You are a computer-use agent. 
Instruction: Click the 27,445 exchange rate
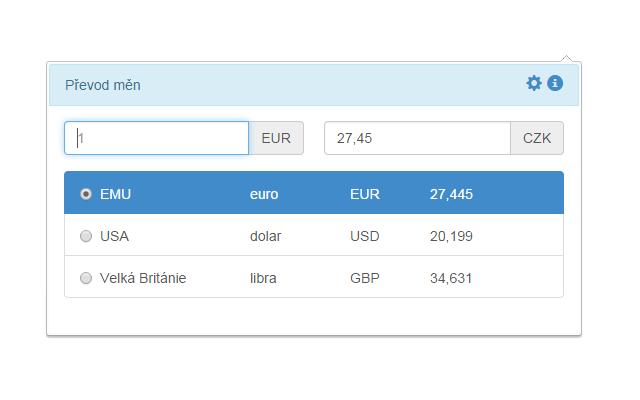451,193
